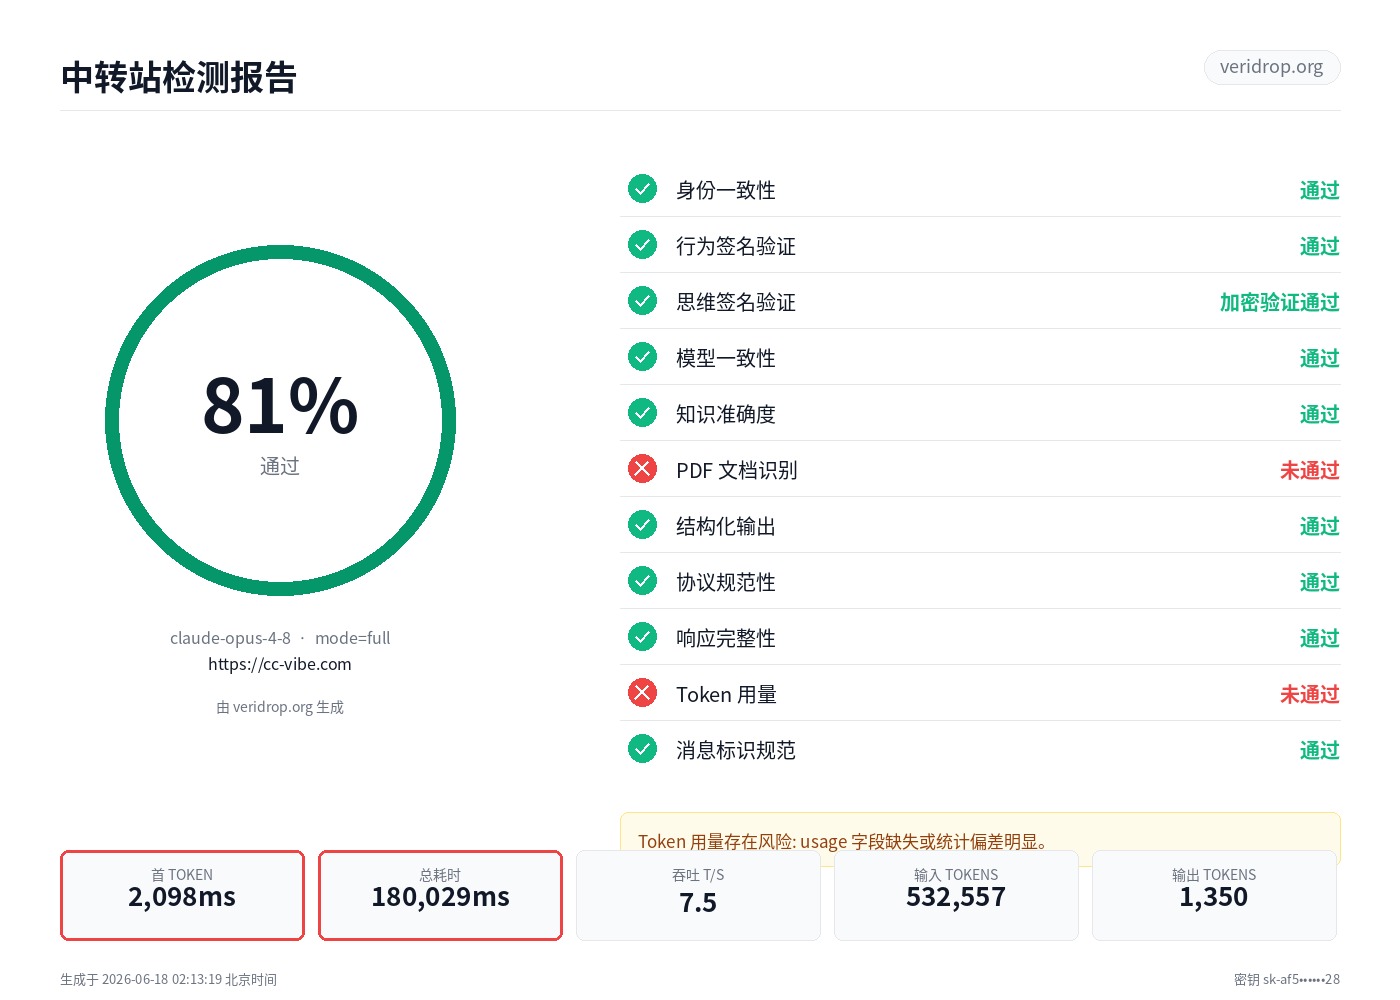Click the green check icon beside 消息标识规范
1400x1000 pixels.
click(642, 749)
